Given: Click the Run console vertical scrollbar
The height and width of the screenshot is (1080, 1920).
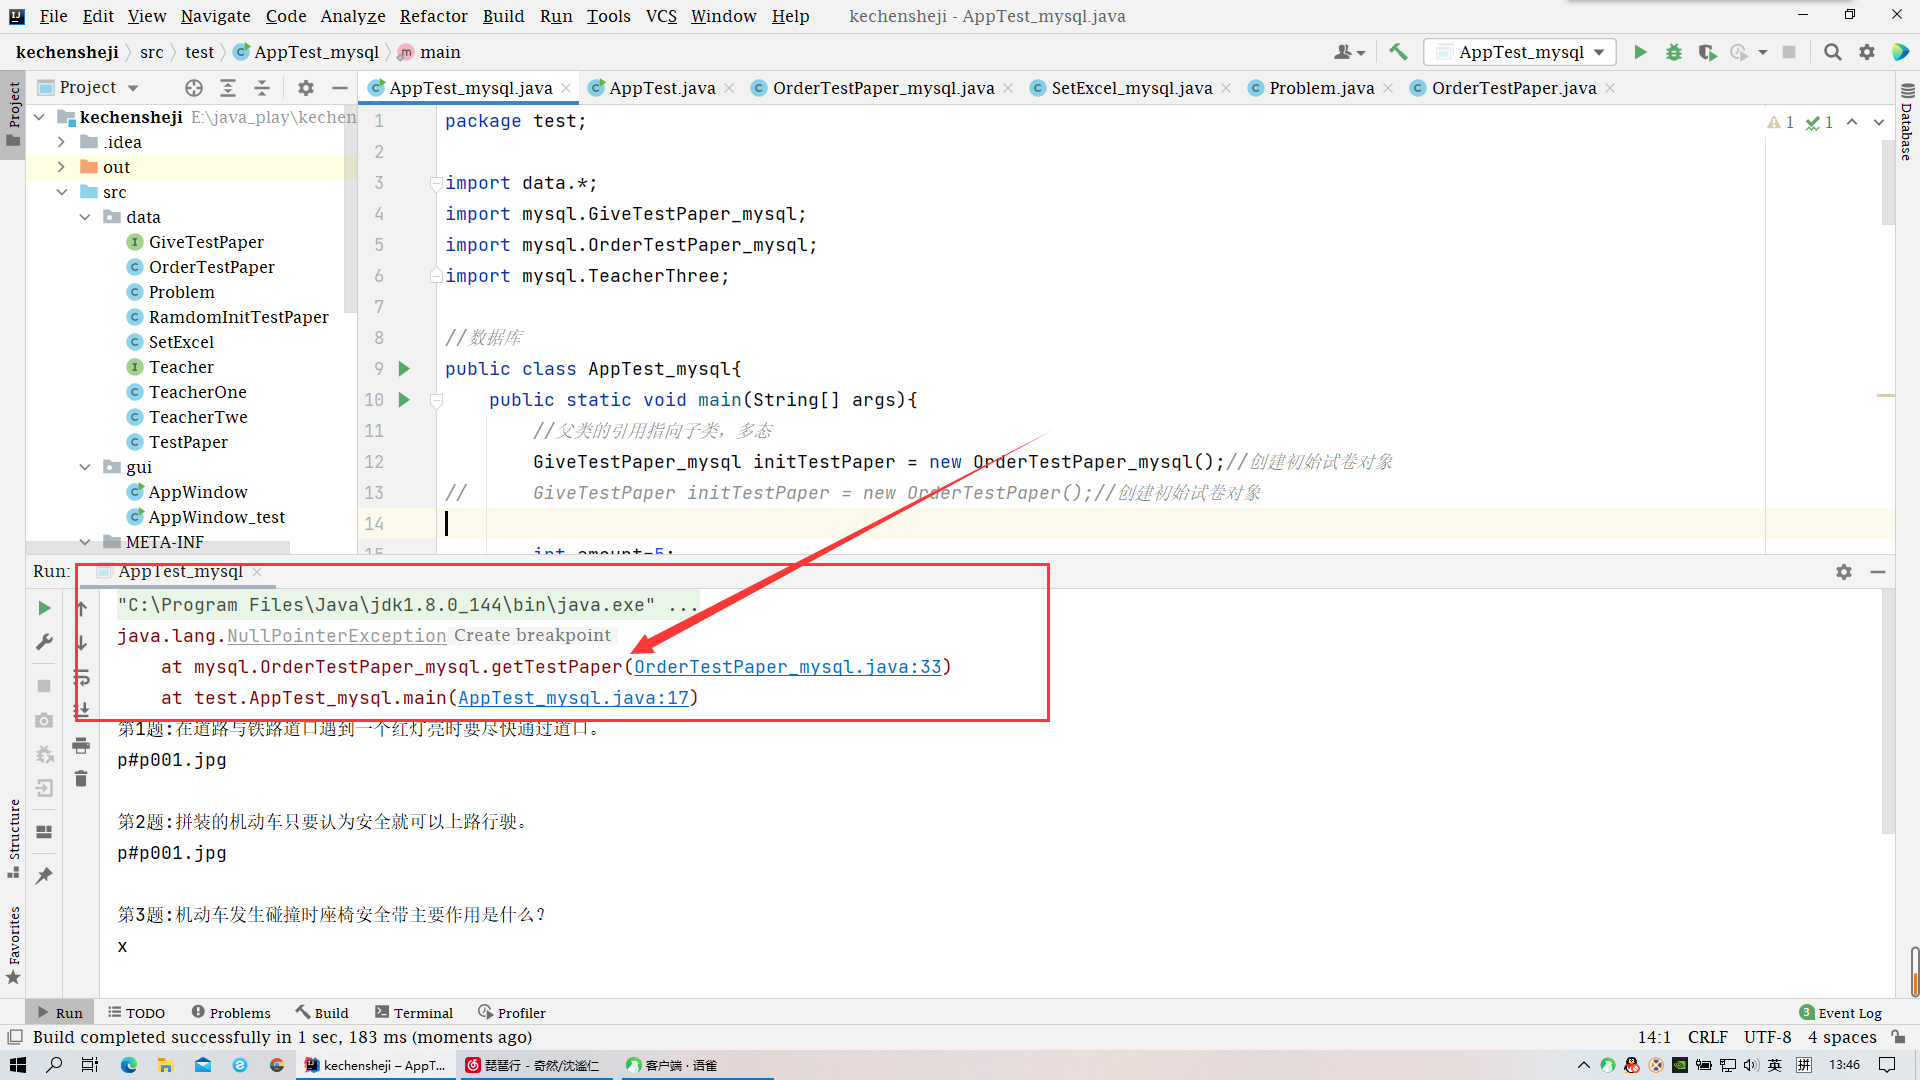Looking at the screenshot, I should click(1887, 710).
